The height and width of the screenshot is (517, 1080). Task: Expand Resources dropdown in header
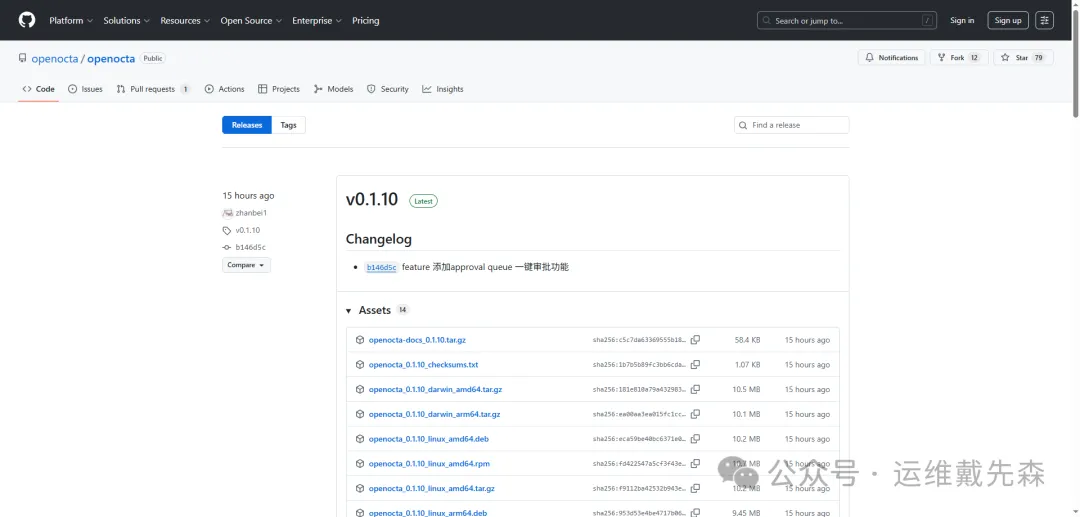(185, 21)
